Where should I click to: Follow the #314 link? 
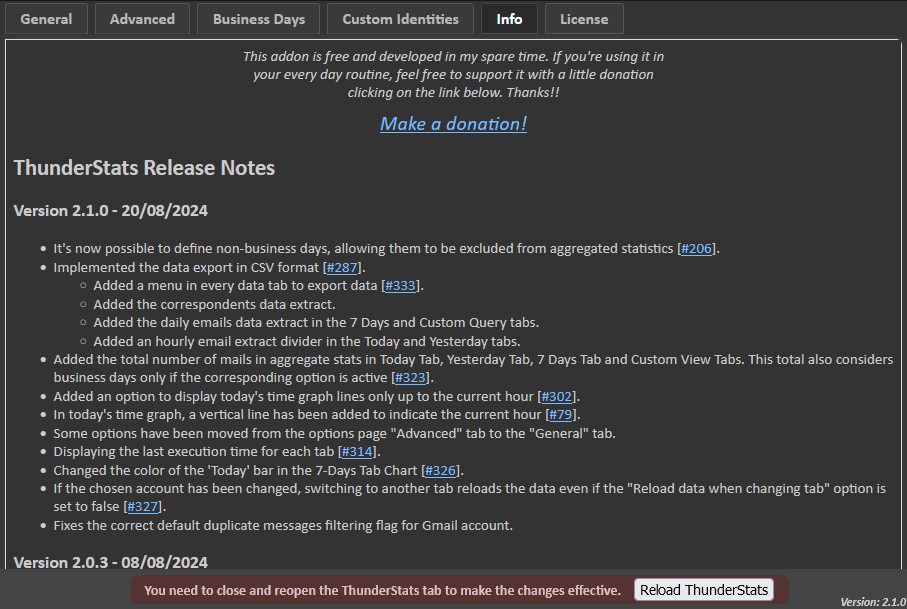point(357,452)
